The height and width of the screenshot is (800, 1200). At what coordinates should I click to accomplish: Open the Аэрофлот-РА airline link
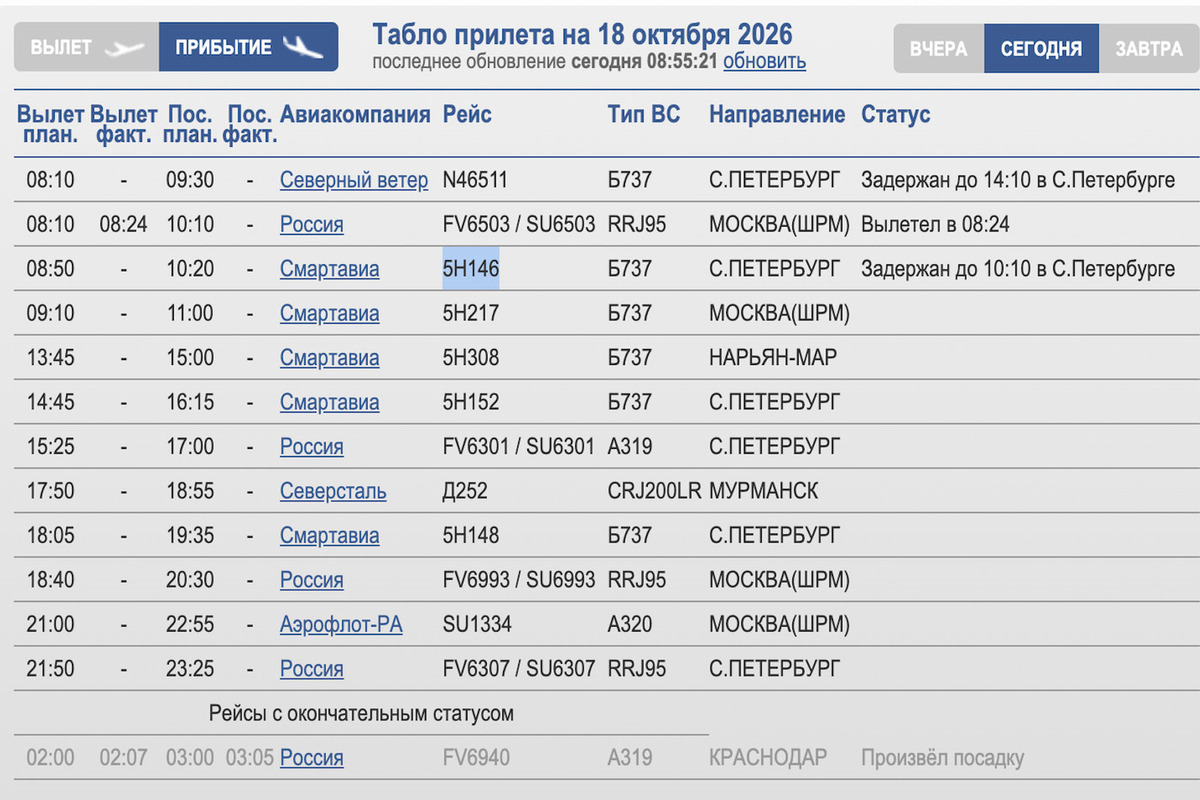pyautogui.click(x=341, y=625)
